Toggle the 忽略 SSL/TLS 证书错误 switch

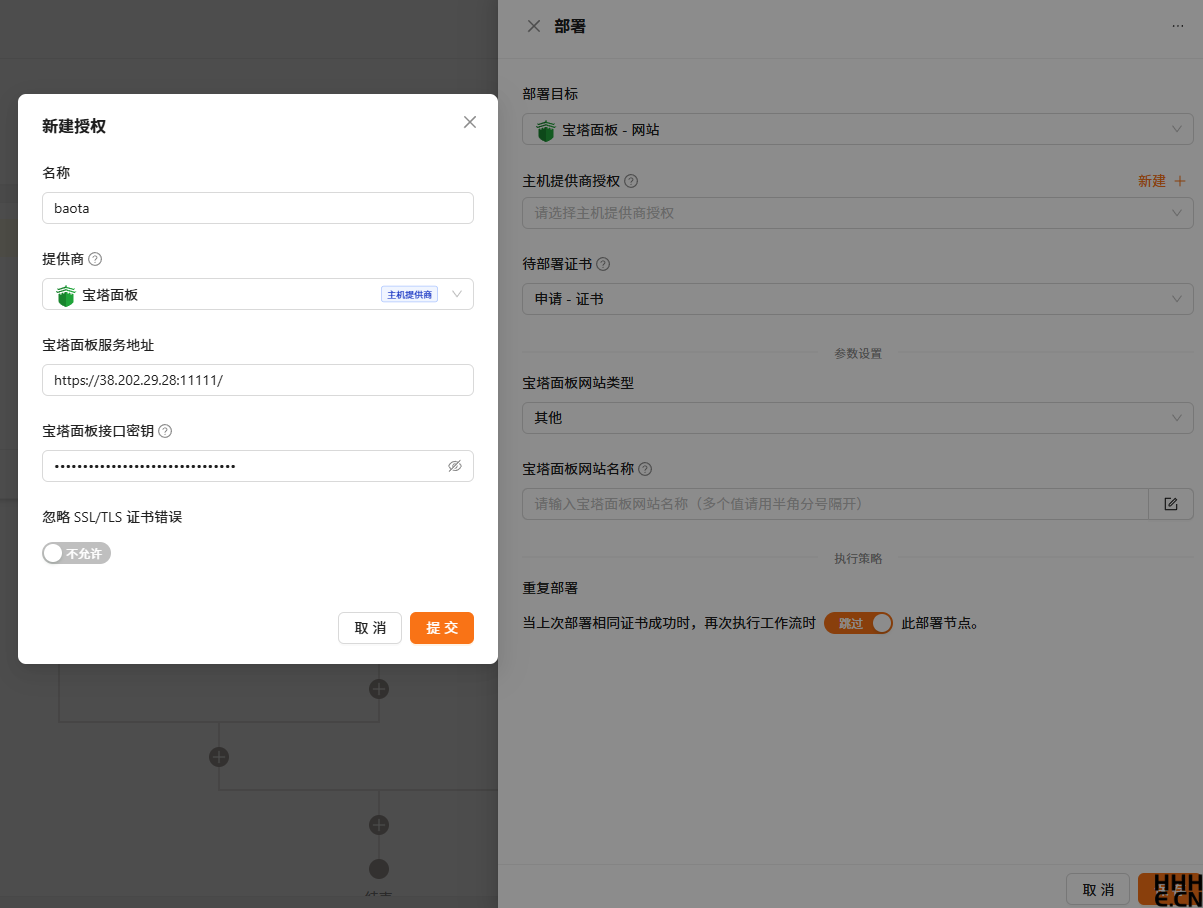(x=76, y=553)
